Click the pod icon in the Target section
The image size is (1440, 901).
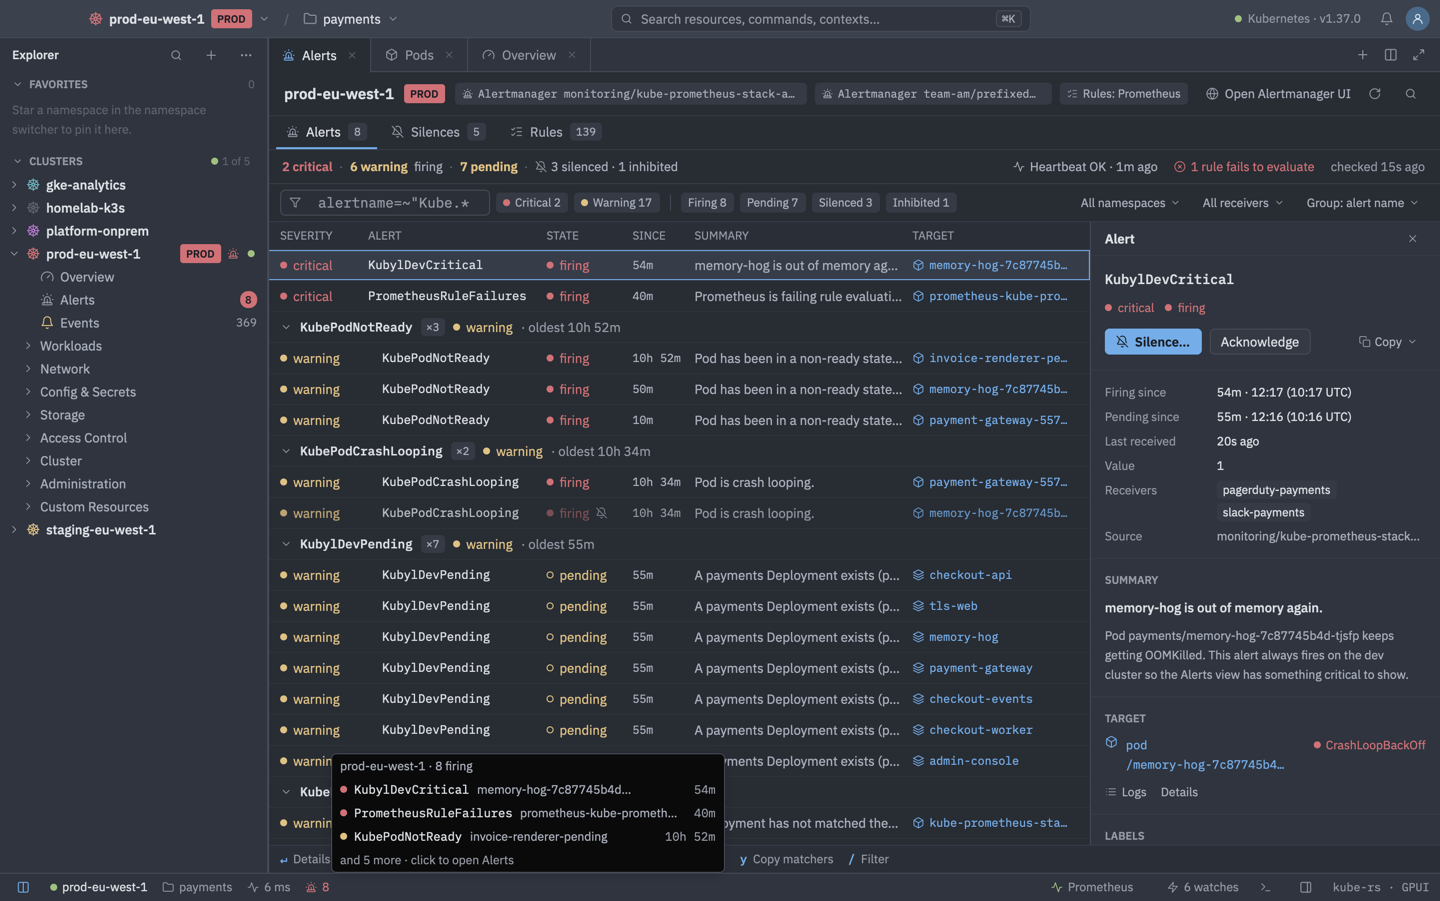click(1111, 743)
